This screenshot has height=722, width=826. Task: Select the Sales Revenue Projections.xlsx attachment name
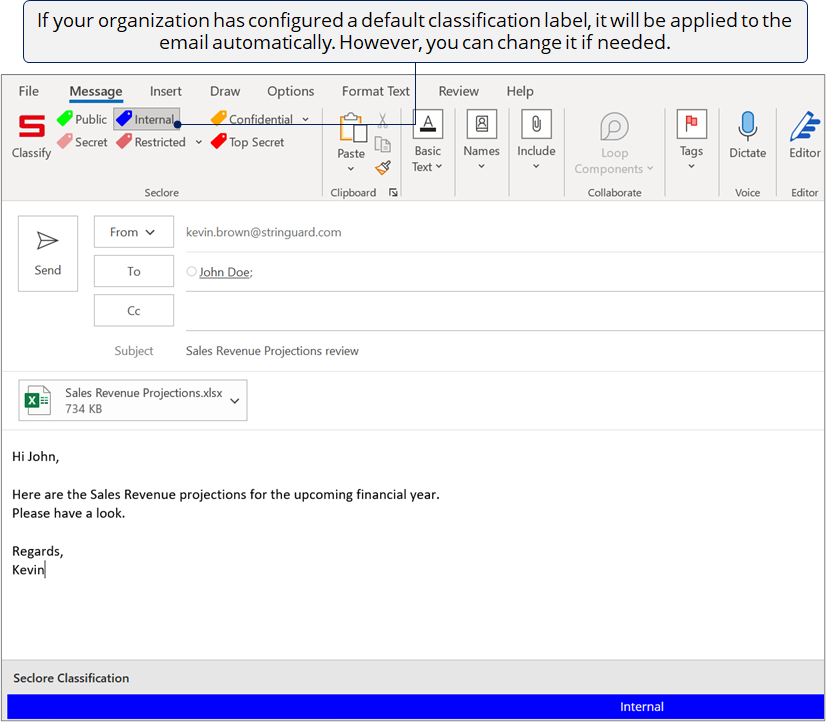click(144, 393)
